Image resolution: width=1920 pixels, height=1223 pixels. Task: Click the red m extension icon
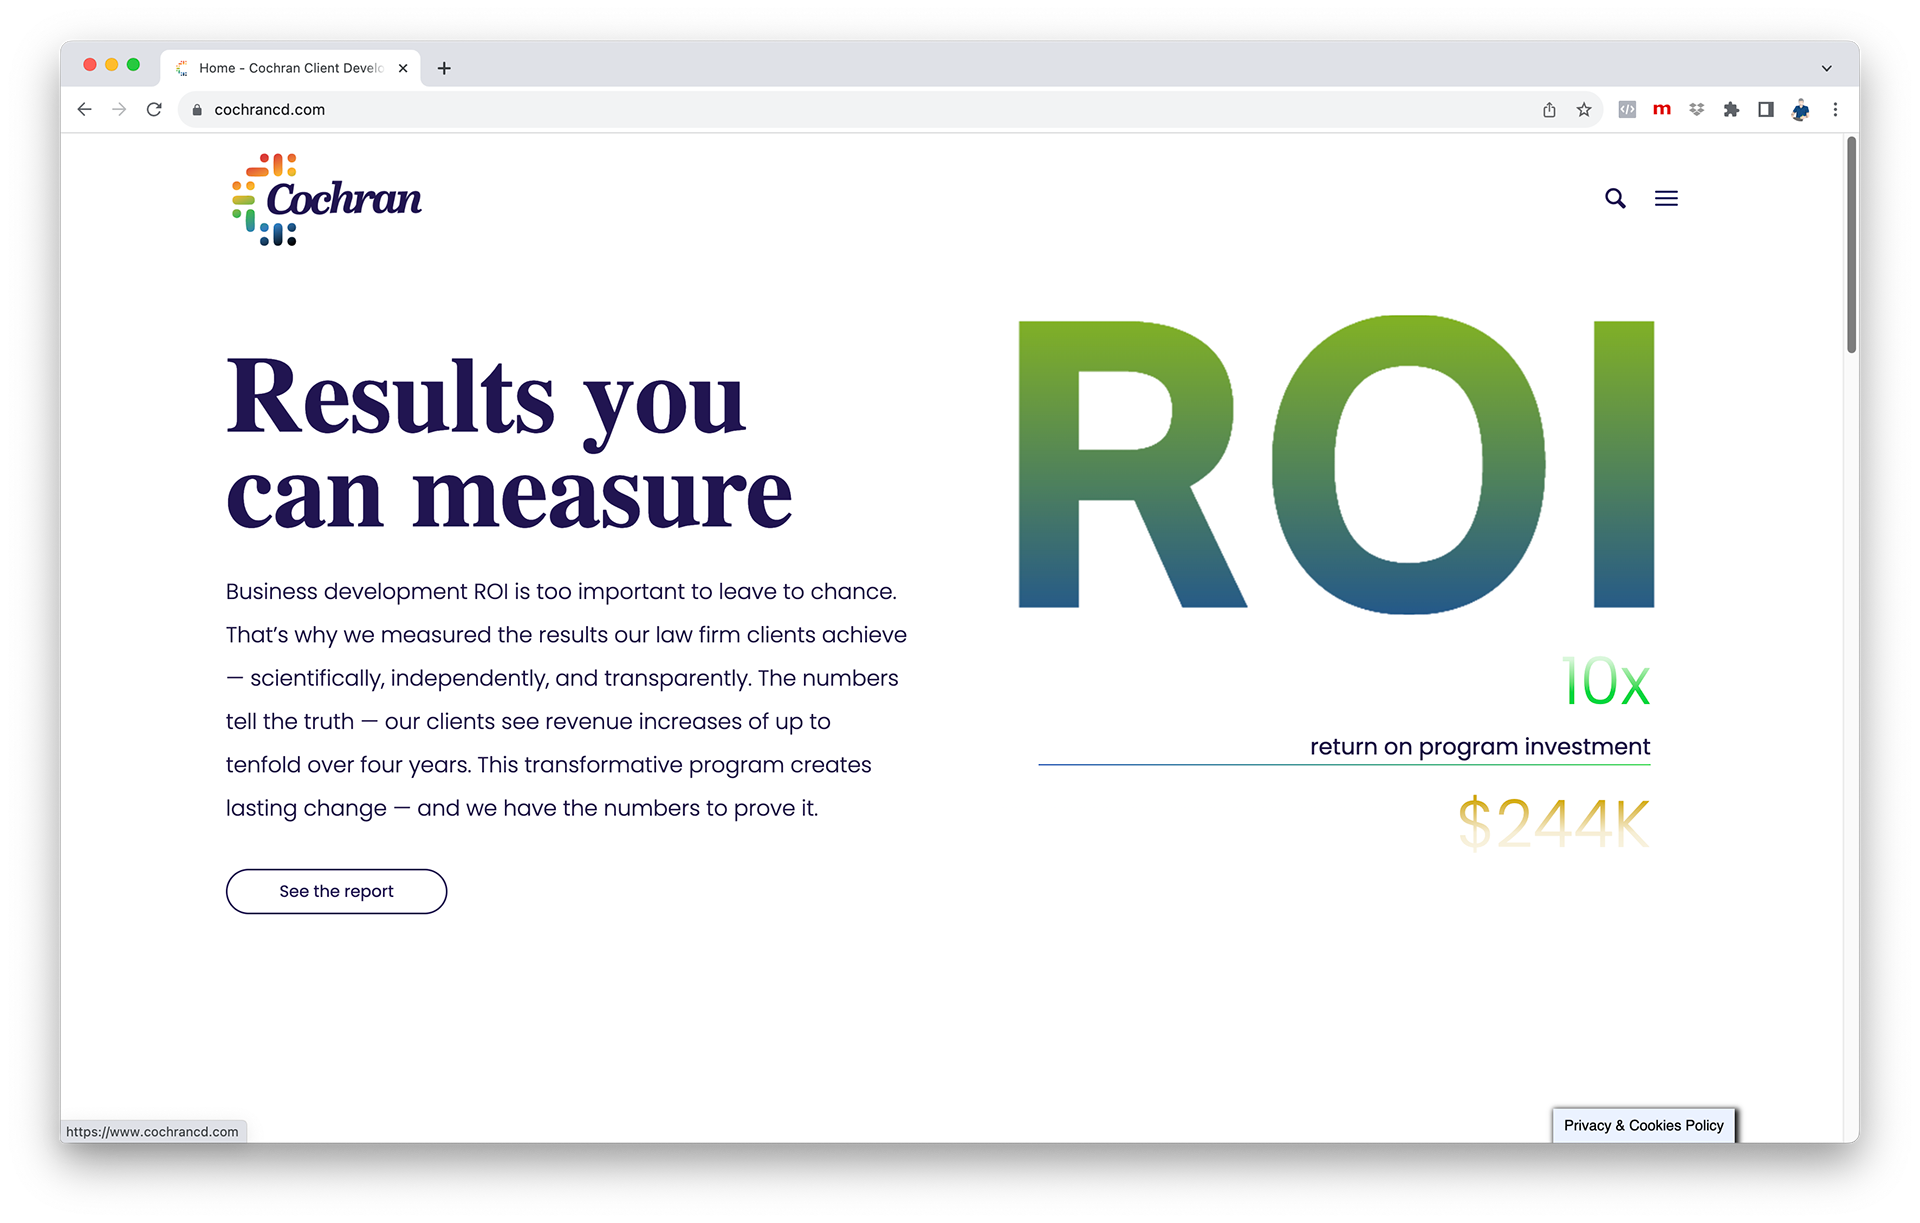[x=1662, y=109]
